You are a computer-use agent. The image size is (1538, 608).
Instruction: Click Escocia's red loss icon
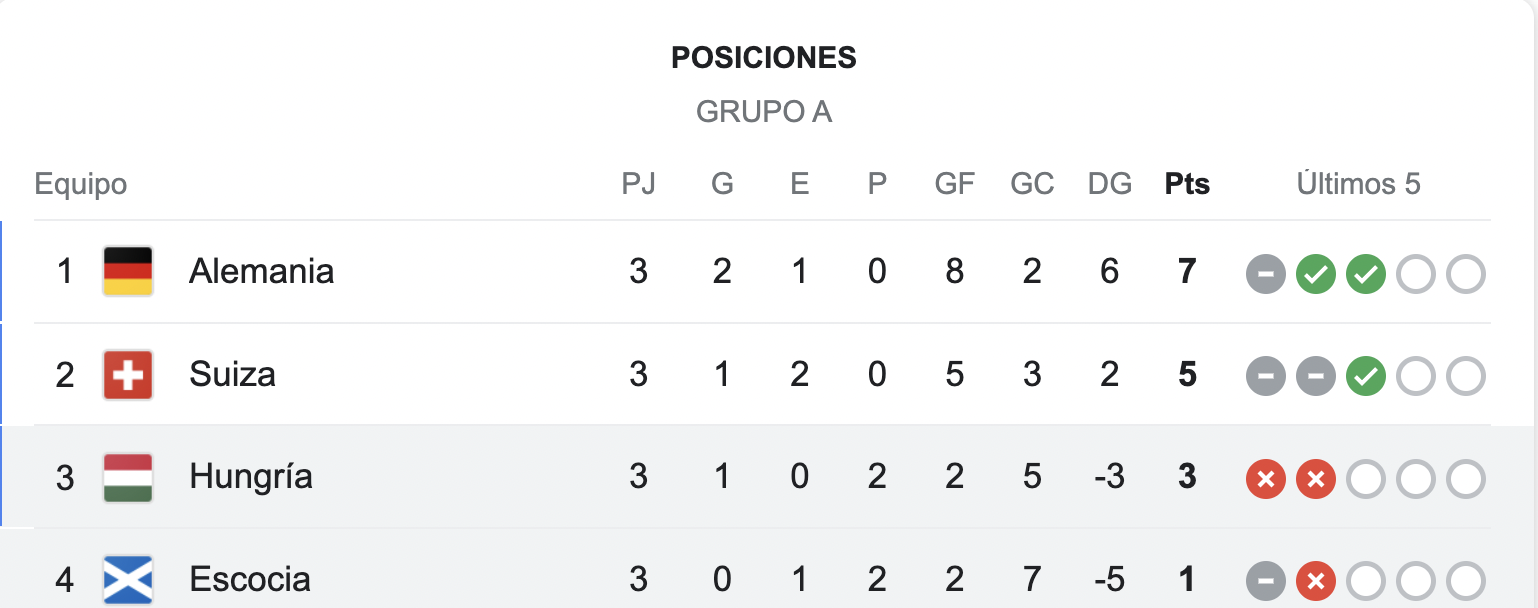[1315, 582]
